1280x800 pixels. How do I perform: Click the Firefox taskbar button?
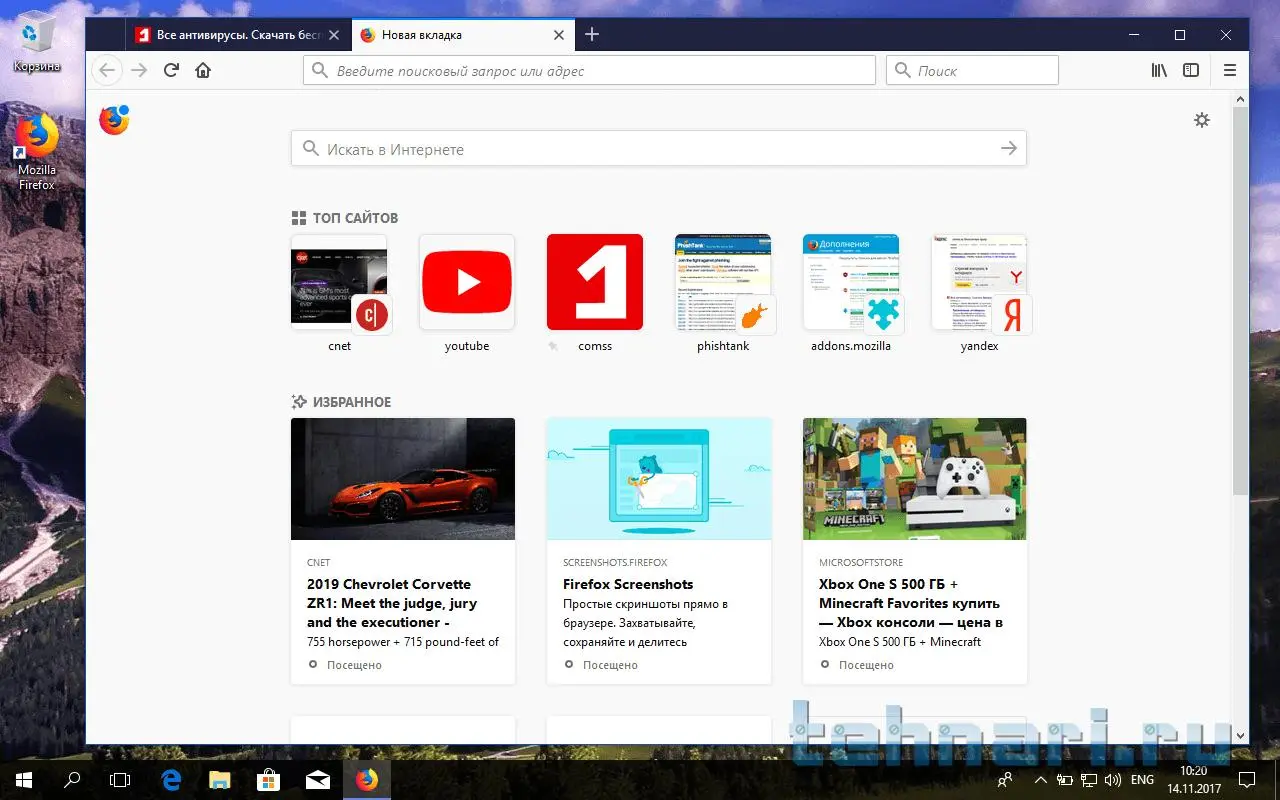click(x=367, y=779)
